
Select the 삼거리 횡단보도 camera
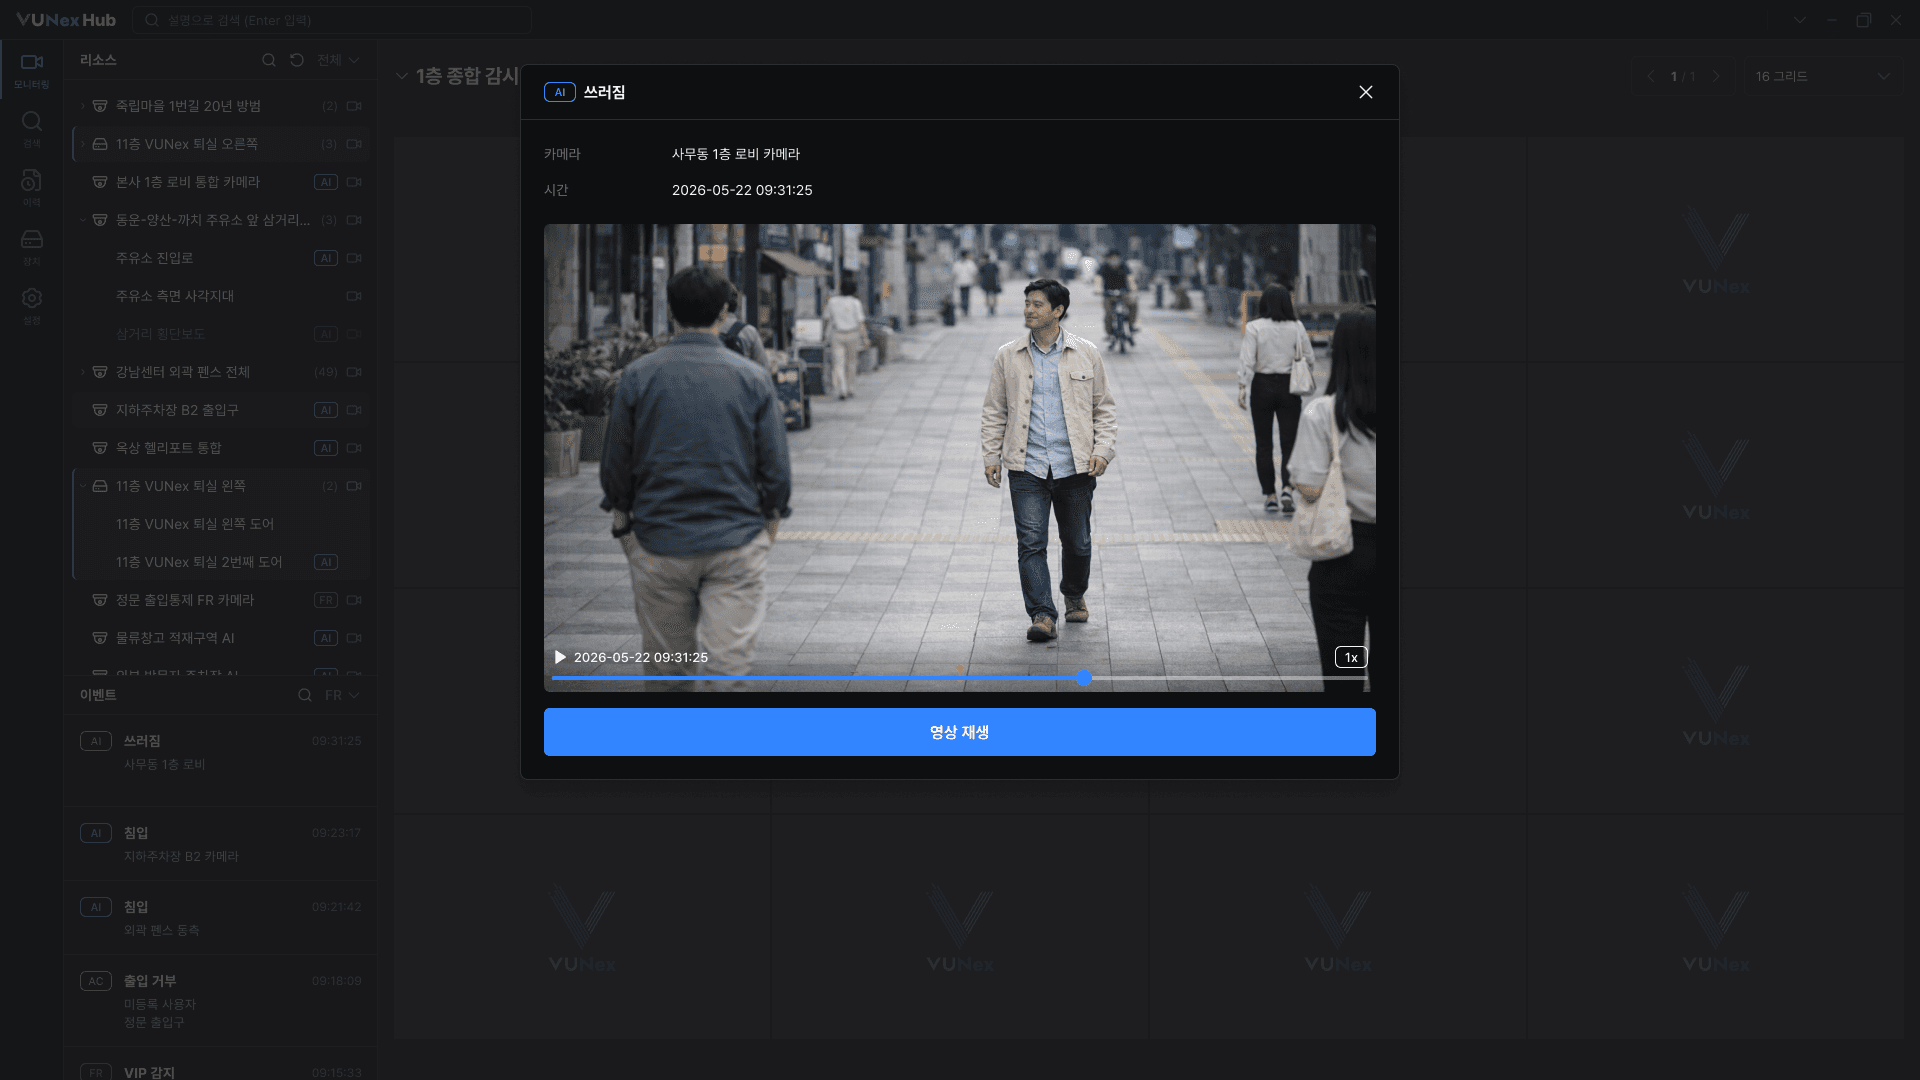pyautogui.click(x=221, y=334)
